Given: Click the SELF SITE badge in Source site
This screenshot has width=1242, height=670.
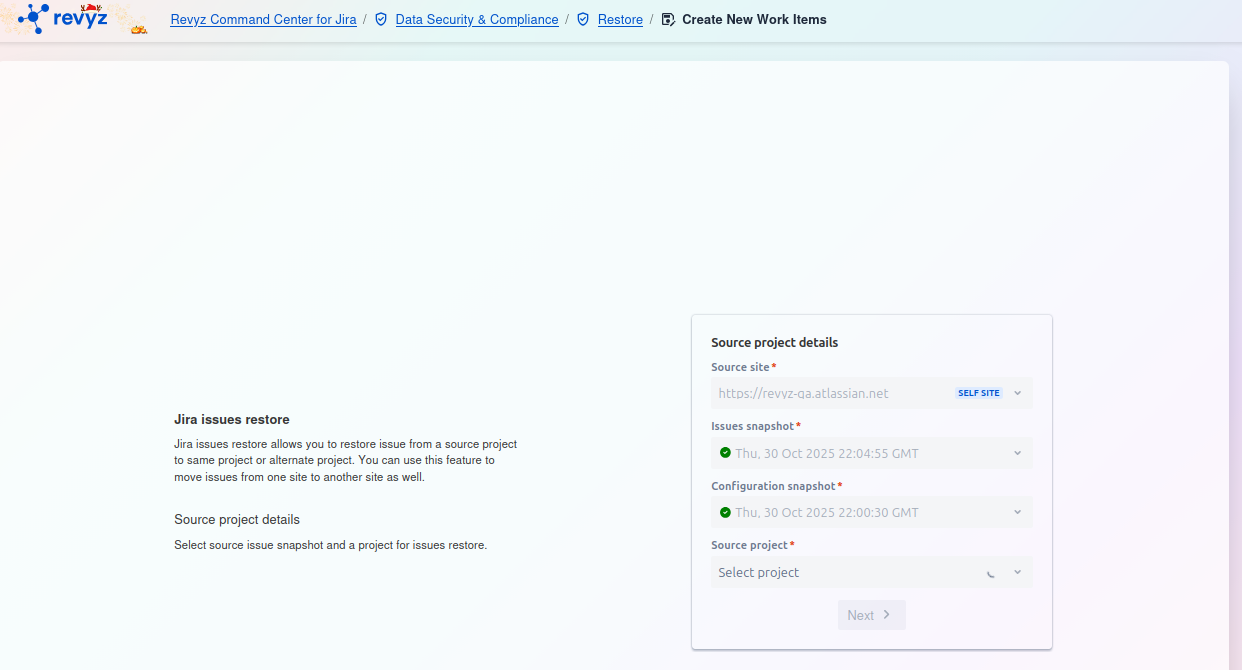Looking at the screenshot, I should pos(978,393).
